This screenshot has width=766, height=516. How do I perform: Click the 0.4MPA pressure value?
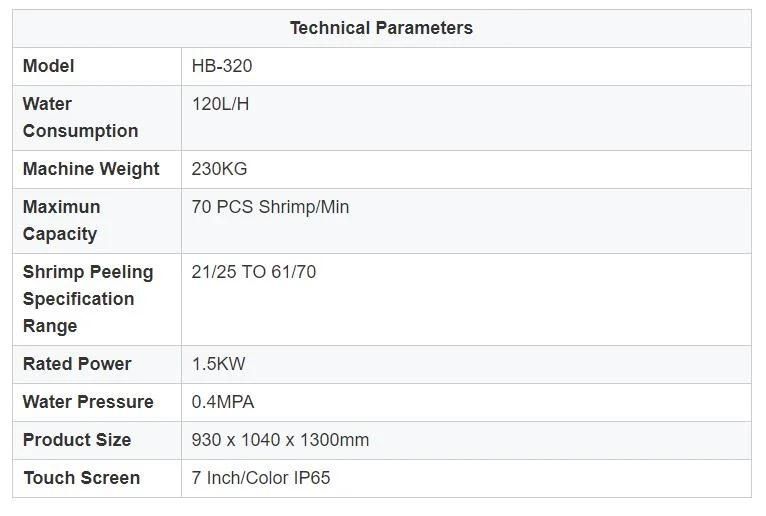click(x=223, y=402)
